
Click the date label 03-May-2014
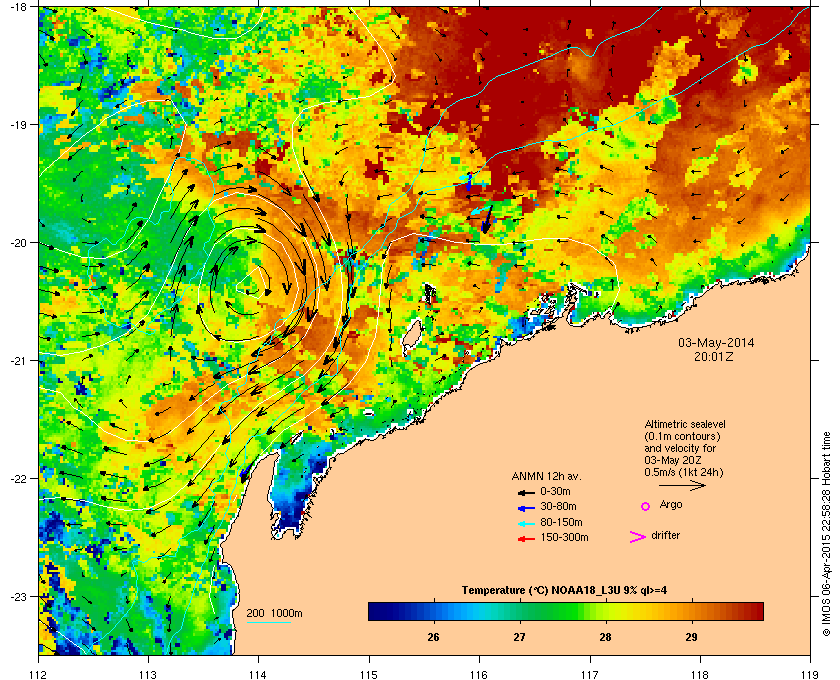pos(716,343)
